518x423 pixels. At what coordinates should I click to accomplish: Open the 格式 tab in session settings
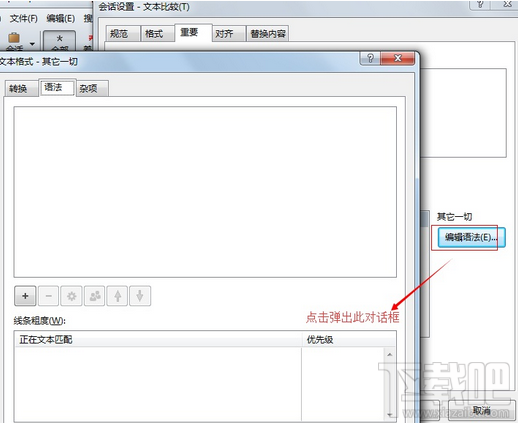pos(157,33)
